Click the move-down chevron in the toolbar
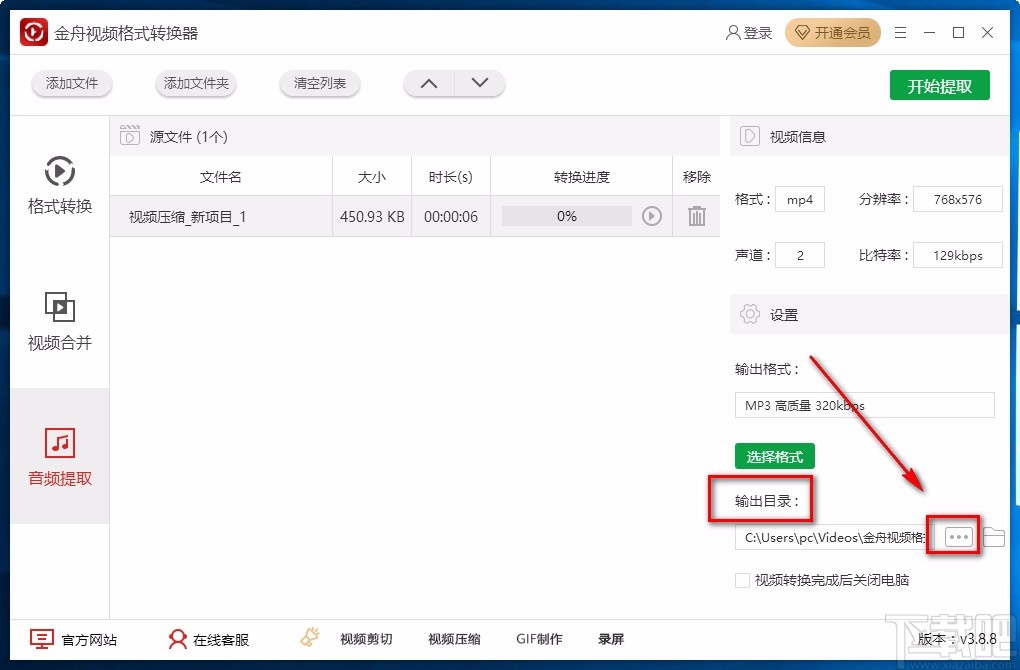 (480, 84)
